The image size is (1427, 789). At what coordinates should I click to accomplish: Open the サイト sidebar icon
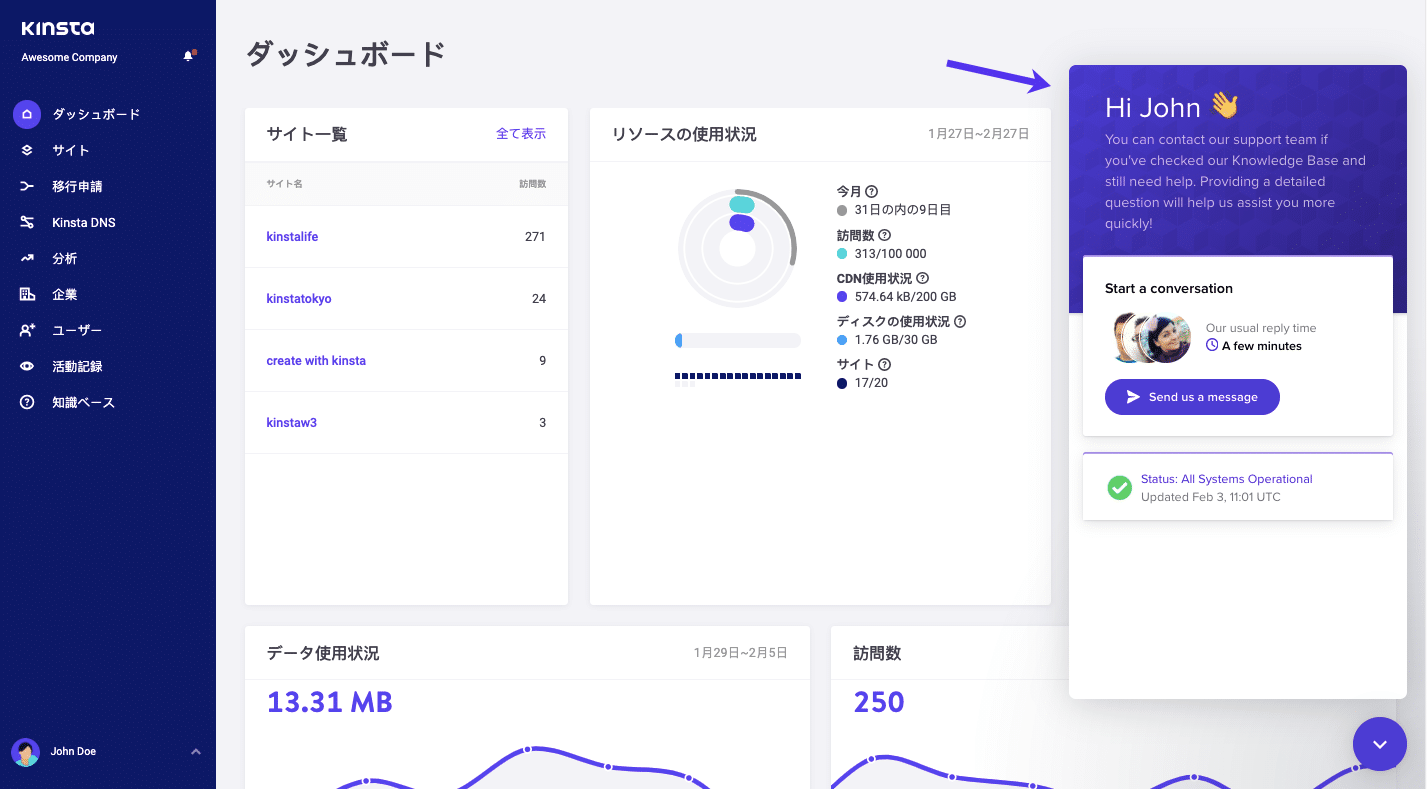[x=27, y=150]
